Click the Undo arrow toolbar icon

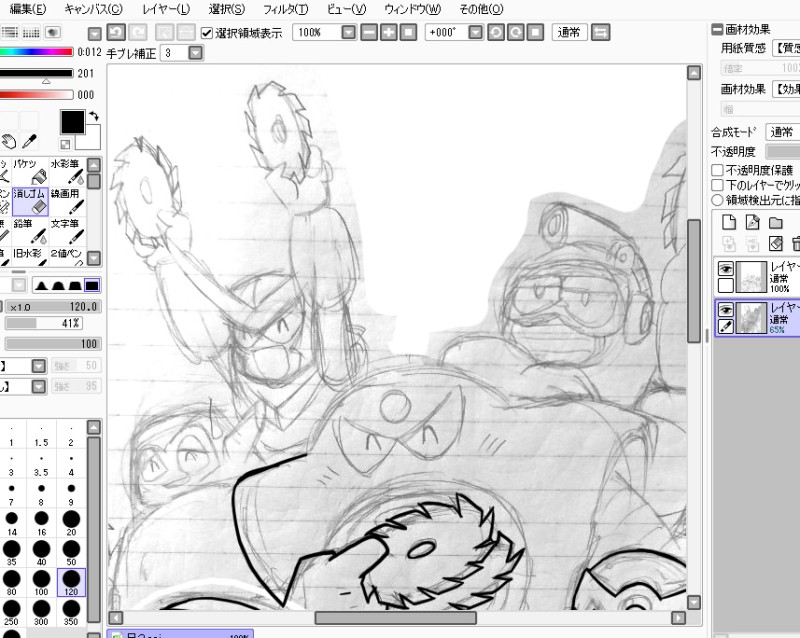tap(116, 33)
